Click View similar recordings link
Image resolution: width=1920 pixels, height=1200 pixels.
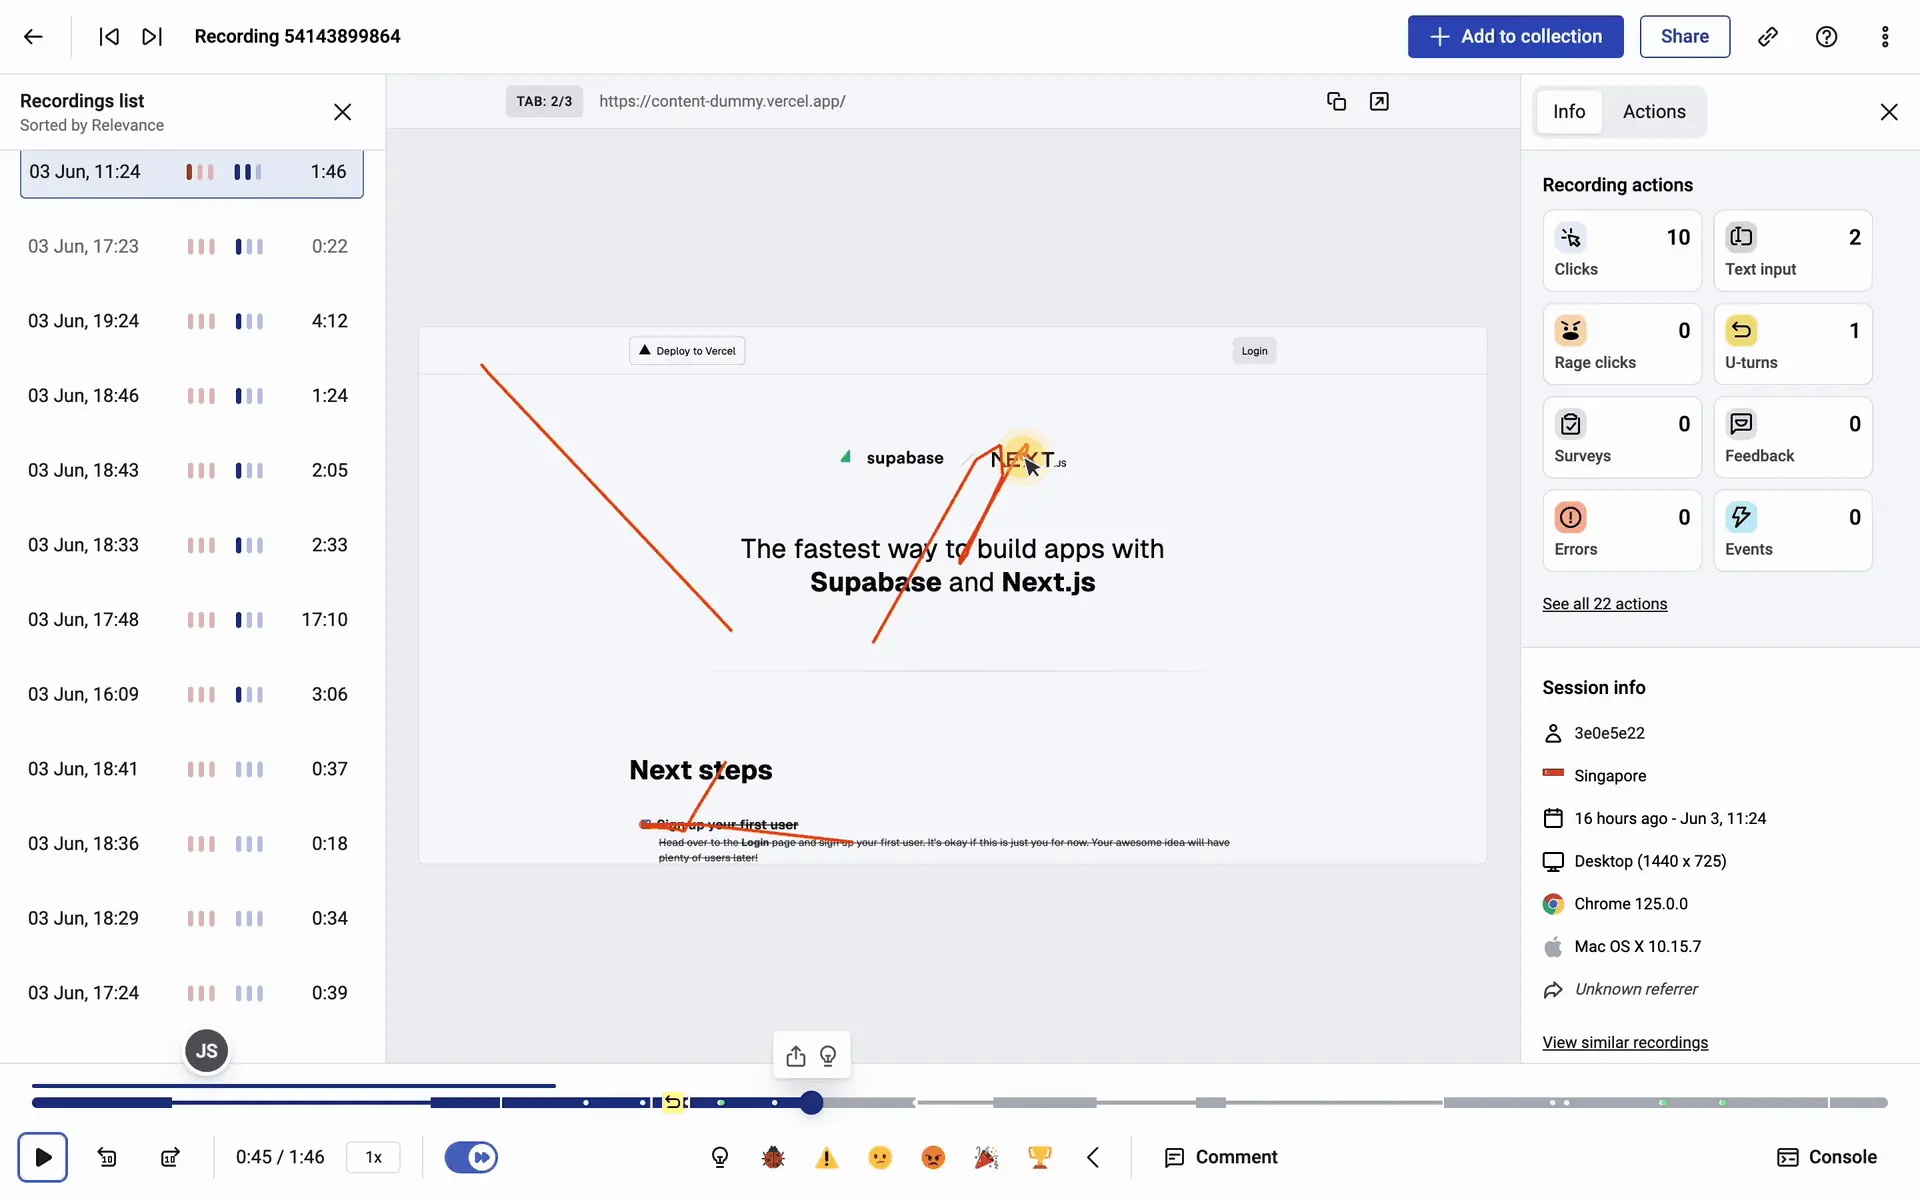click(1624, 1042)
